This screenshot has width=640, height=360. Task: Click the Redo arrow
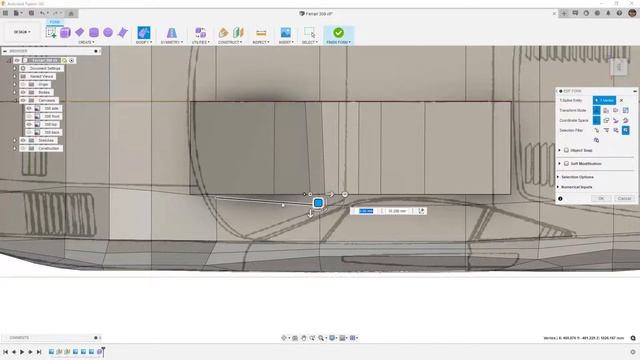coord(56,13)
